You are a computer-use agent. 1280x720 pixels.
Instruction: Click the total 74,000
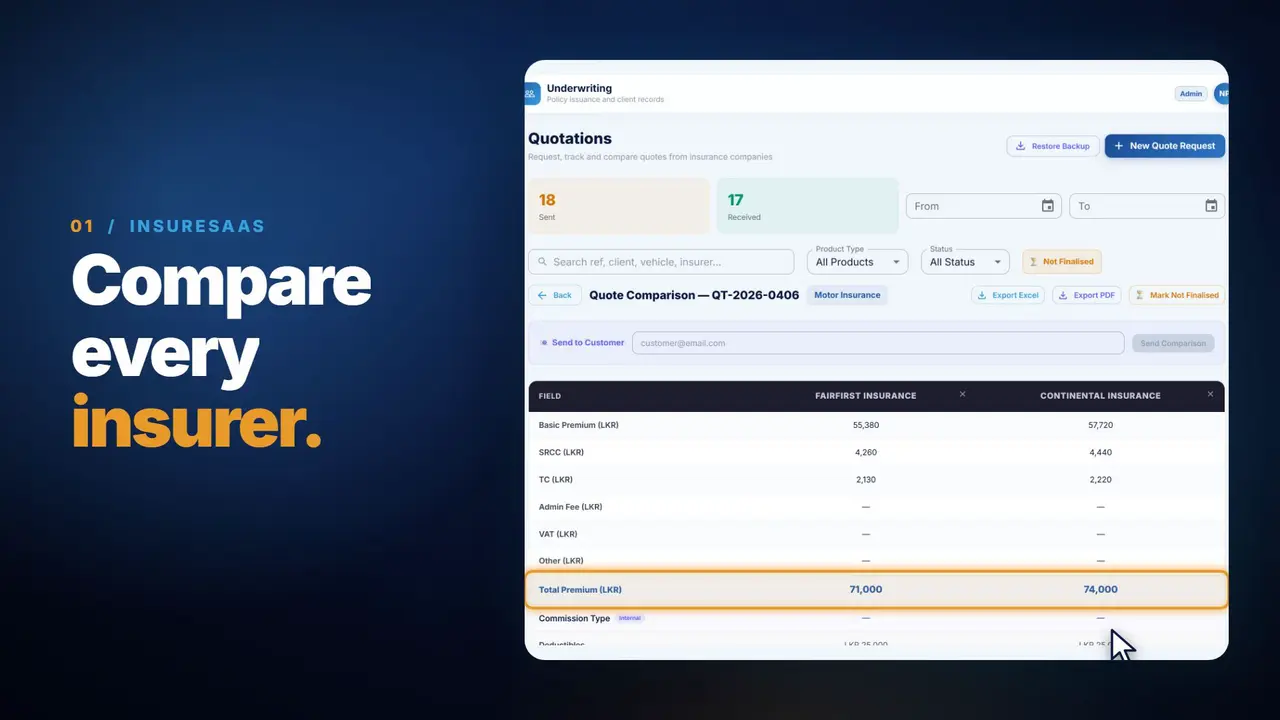(1100, 590)
